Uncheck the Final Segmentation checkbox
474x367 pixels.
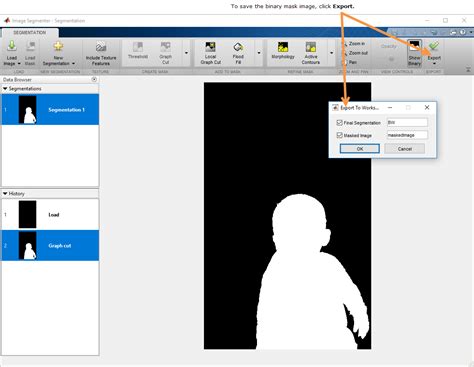click(339, 123)
